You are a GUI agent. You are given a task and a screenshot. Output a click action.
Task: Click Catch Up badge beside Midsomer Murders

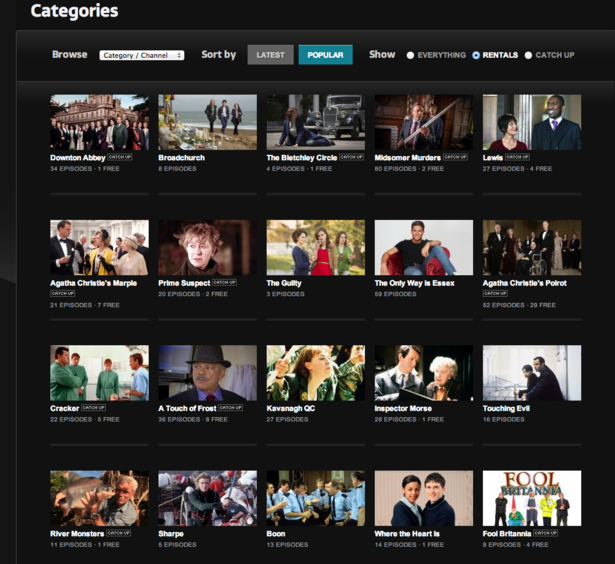point(455,157)
